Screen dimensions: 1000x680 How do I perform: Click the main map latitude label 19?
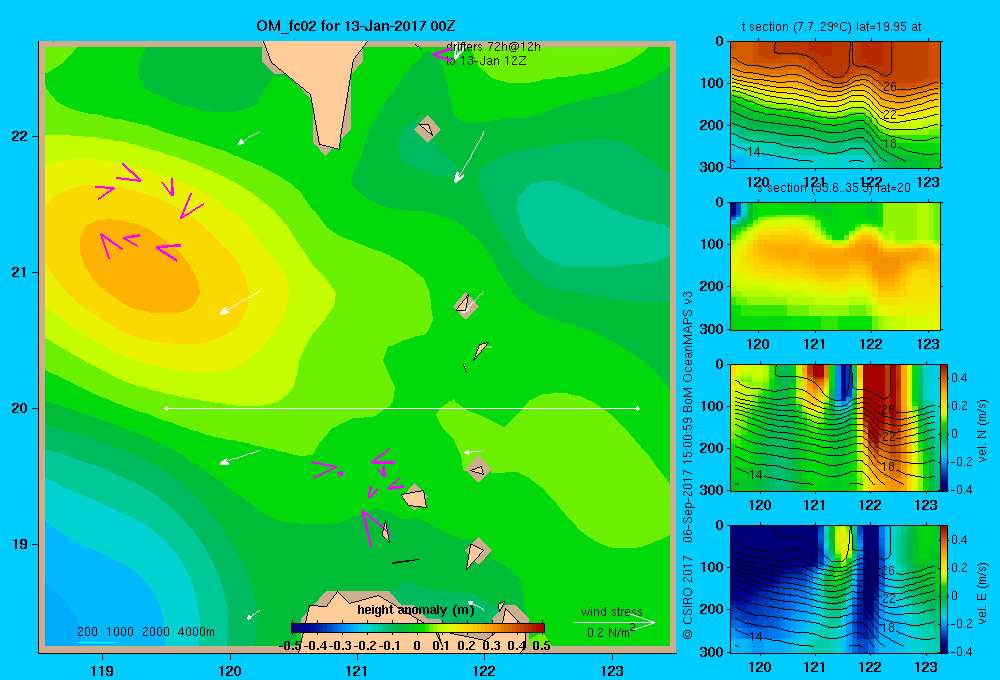pos(20,544)
